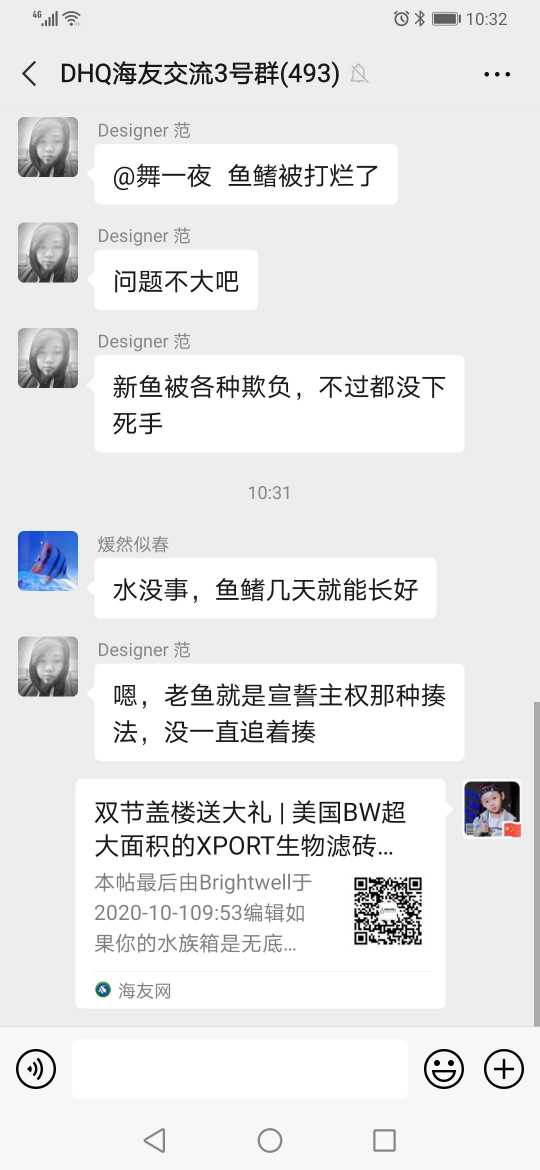Tap the message 水没事，鱼鳍几天就能长好
The image size is (540, 1170).
click(265, 589)
